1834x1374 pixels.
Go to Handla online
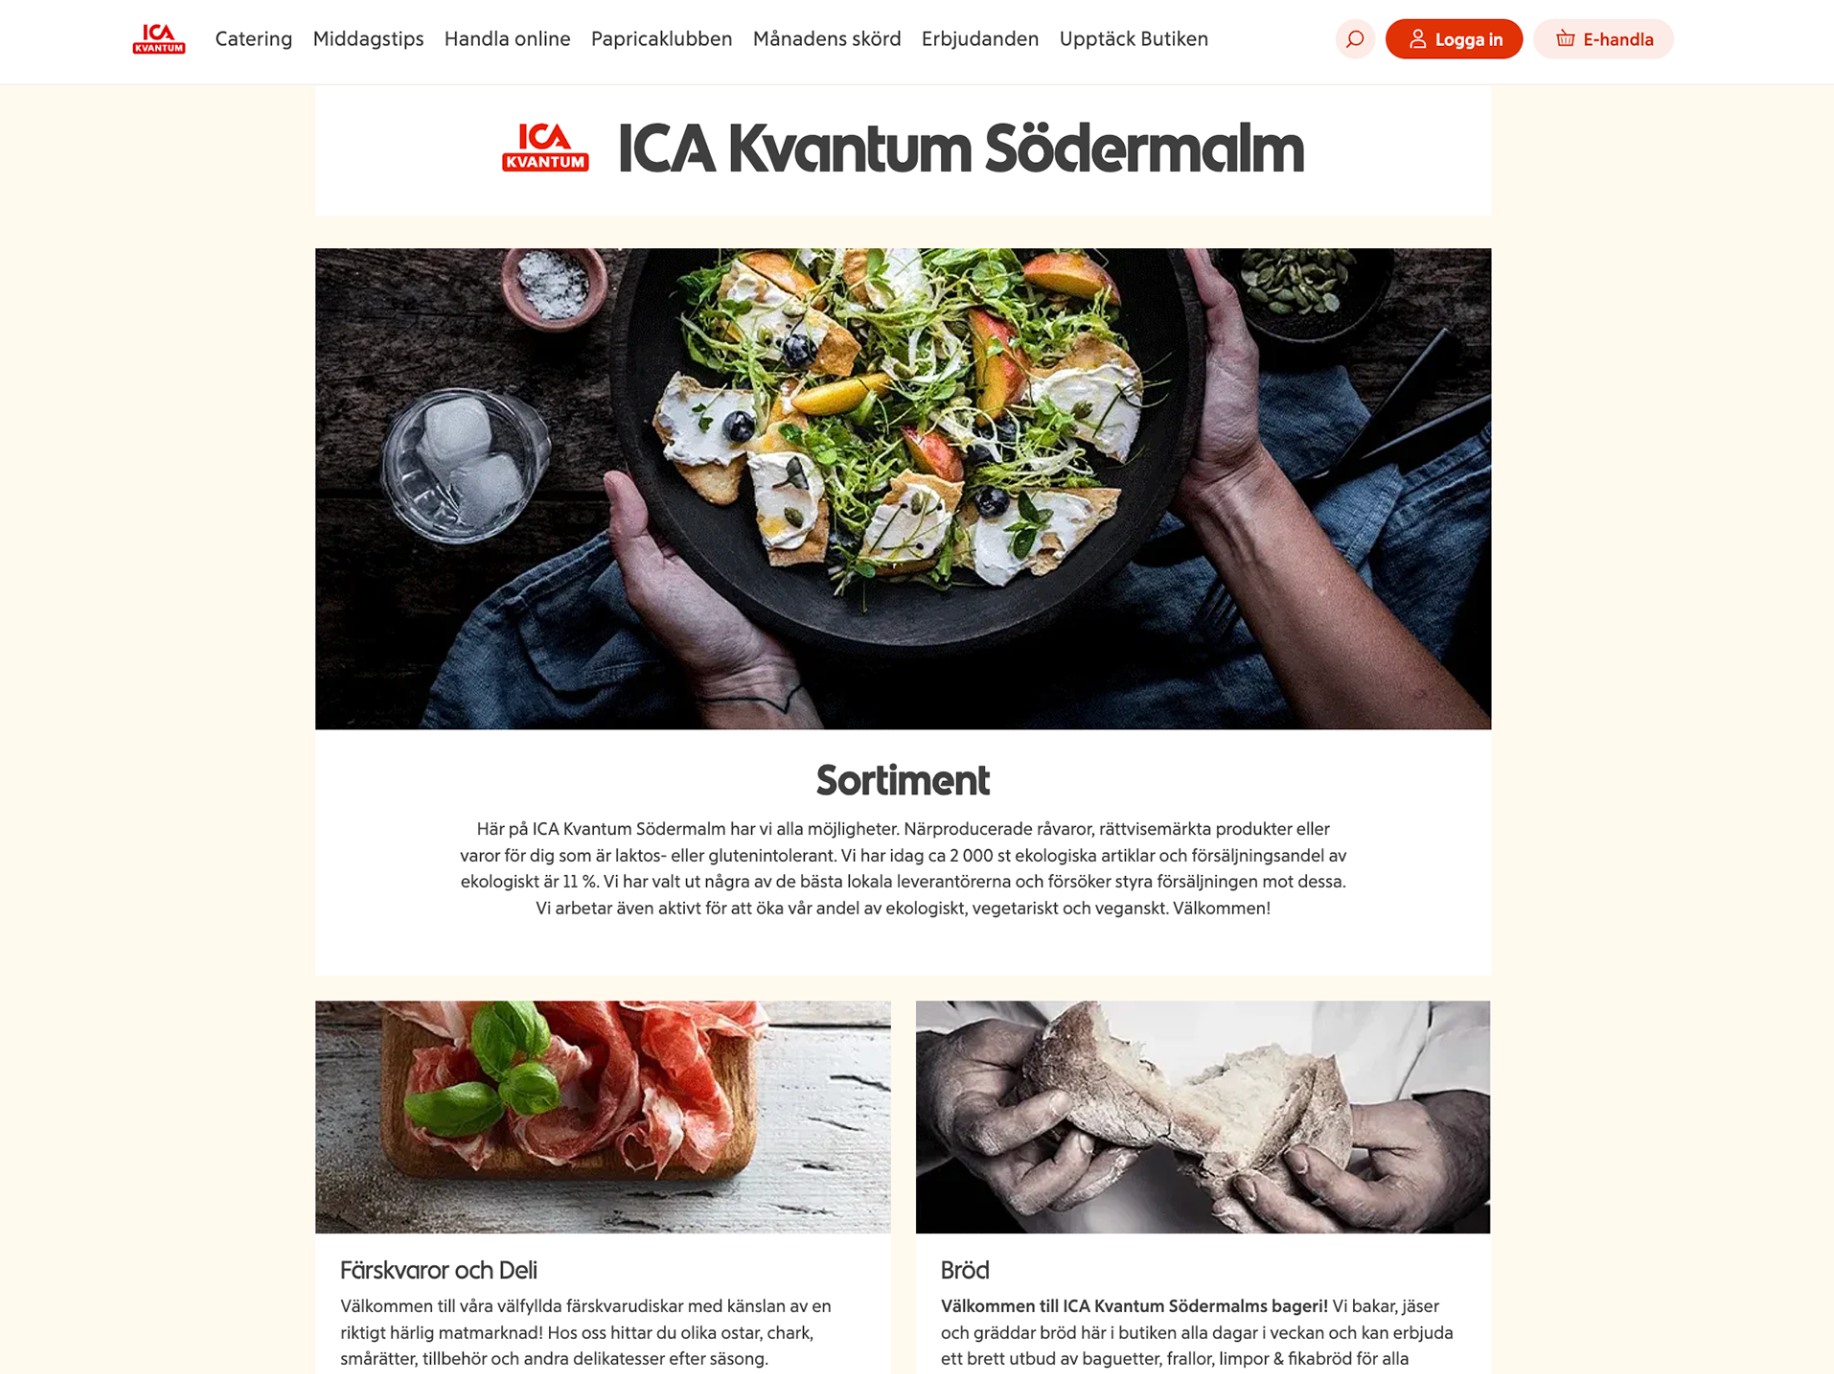(507, 39)
